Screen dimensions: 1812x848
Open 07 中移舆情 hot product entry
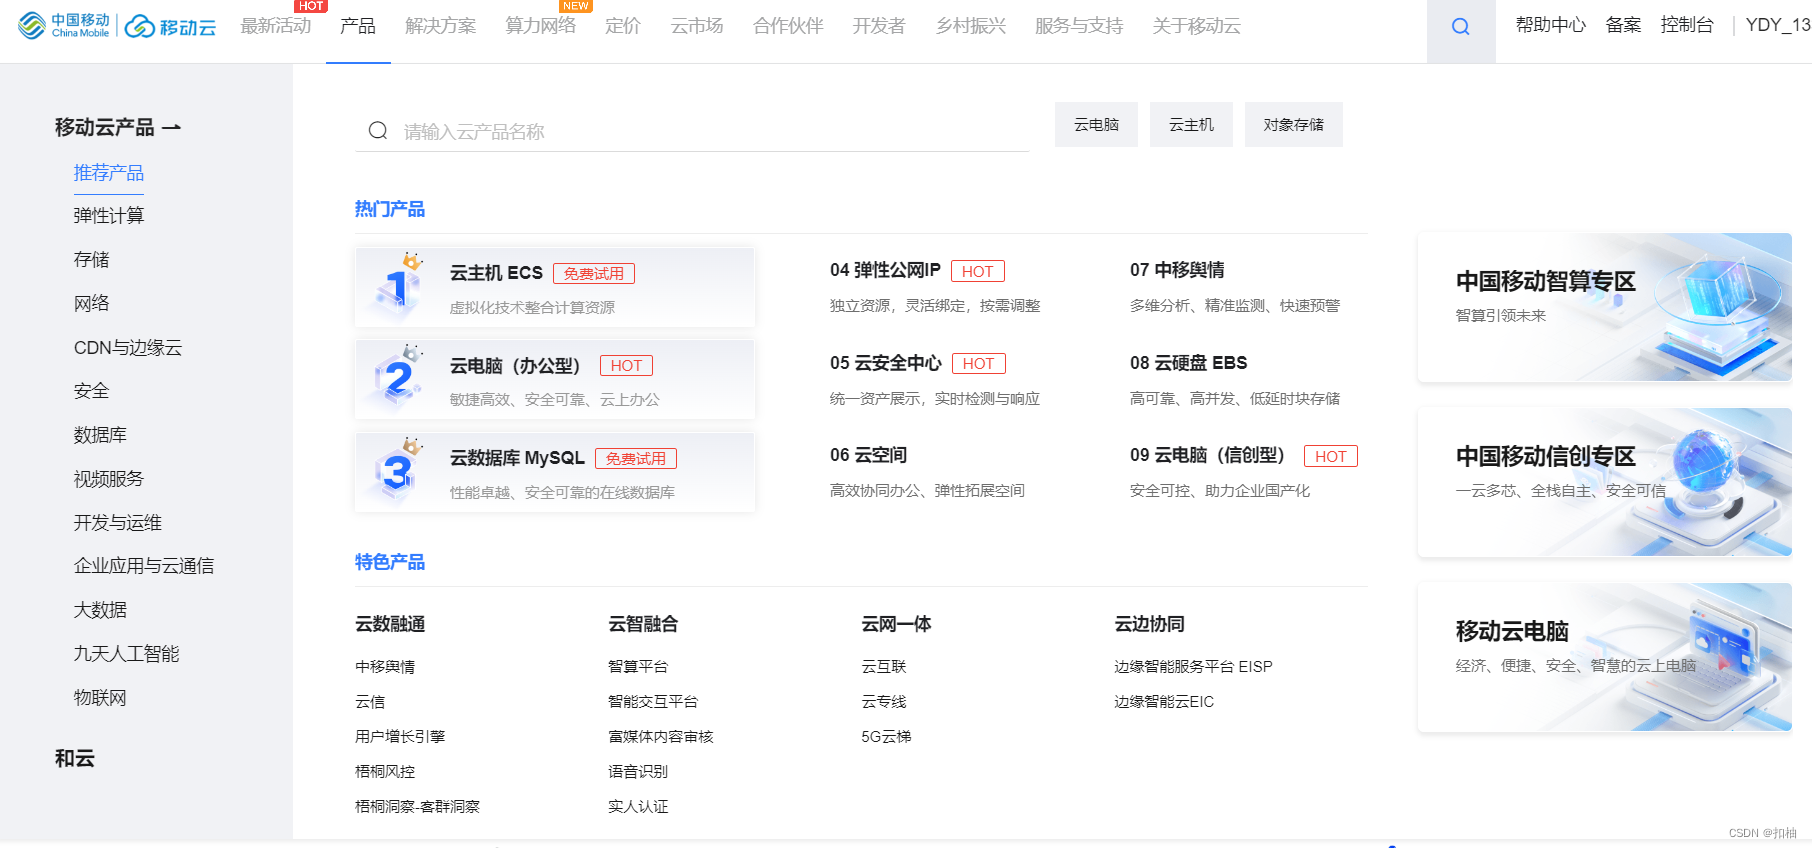click(1177, 270)
